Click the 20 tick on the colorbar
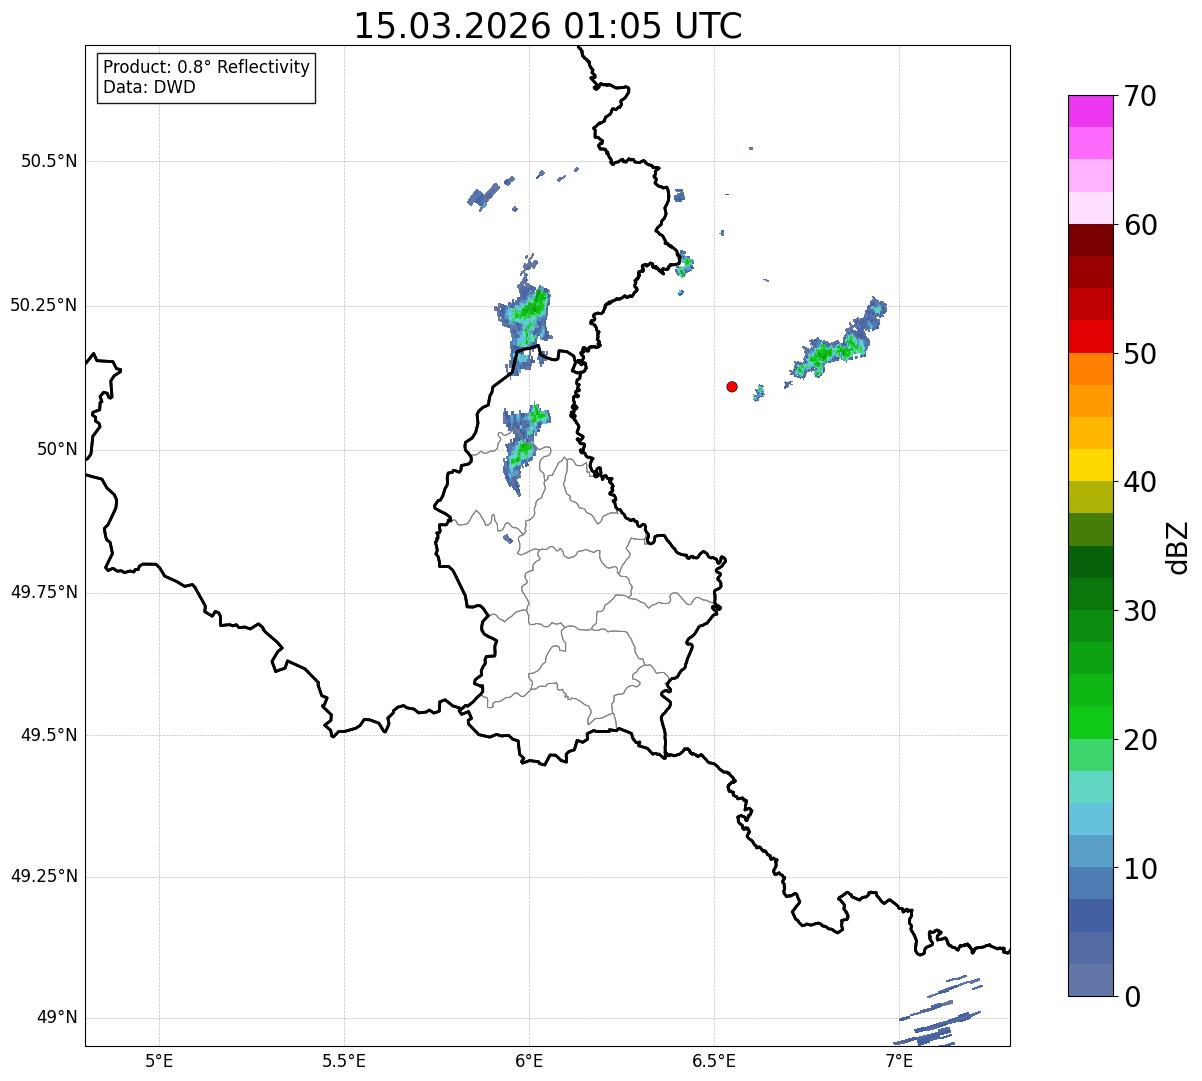Image resolution: width=1202 pixels, height=1081 pixels. (1140, 740)
